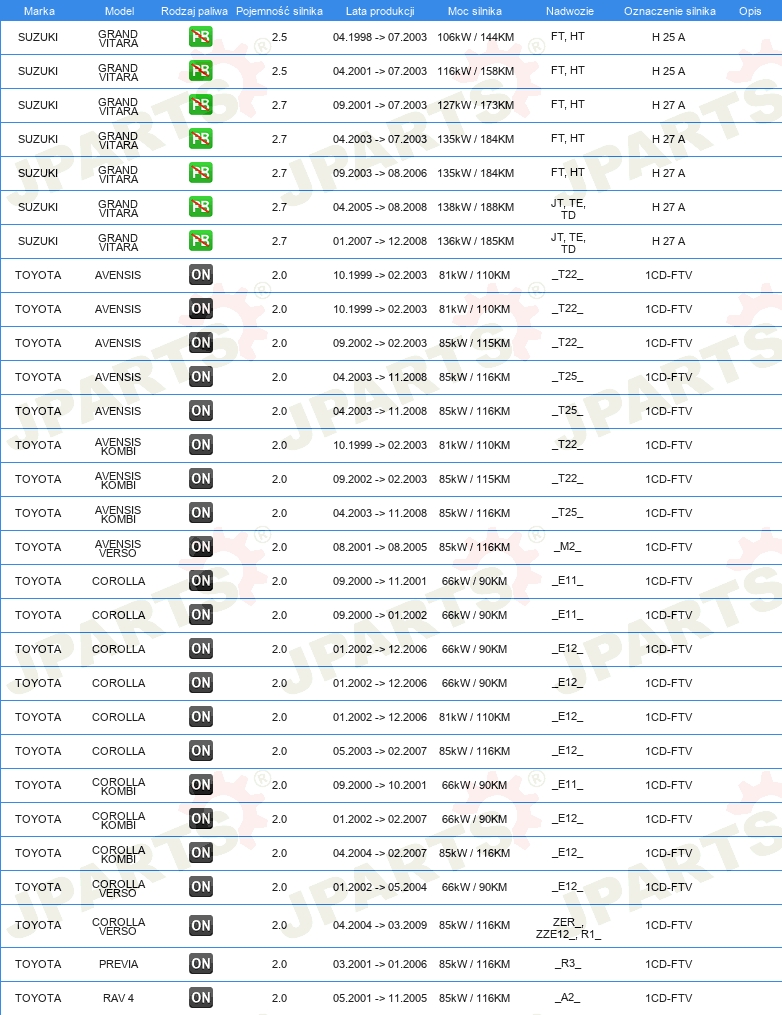Click ON icon for Corolla Verso 04.2004 -> 03.2009

point(201,925)
